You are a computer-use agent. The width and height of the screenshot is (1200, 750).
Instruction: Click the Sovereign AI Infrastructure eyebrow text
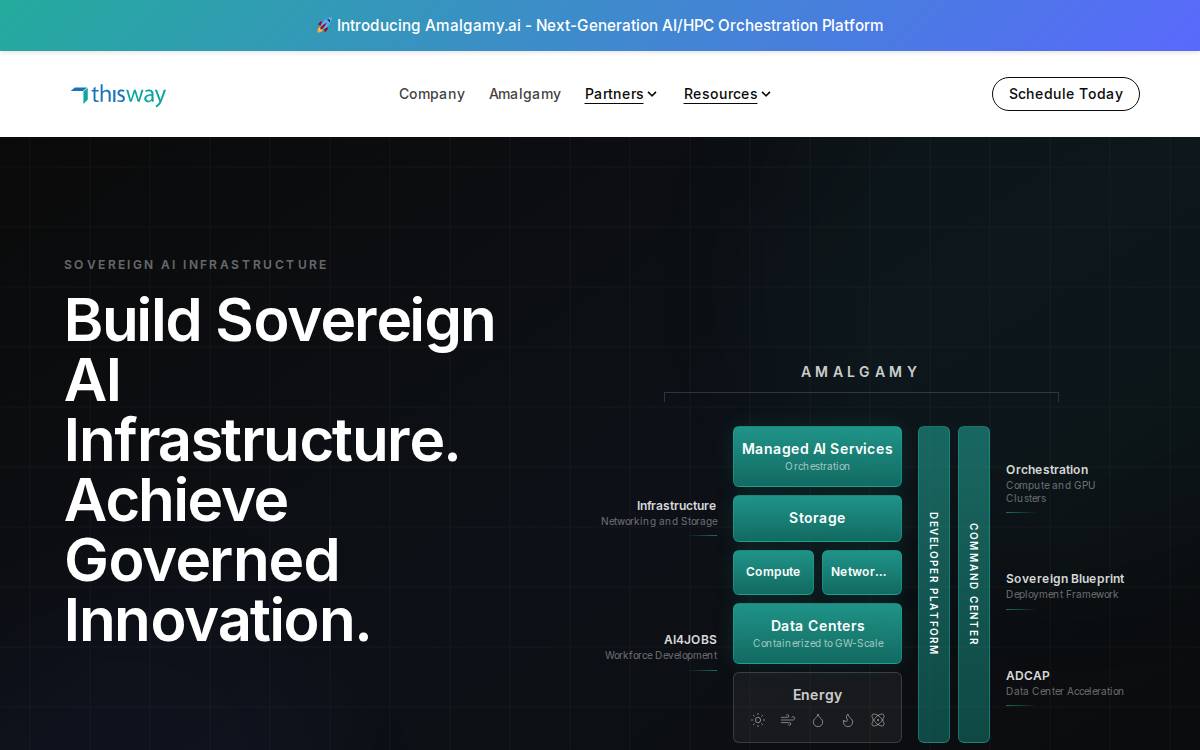pos(196,265)
